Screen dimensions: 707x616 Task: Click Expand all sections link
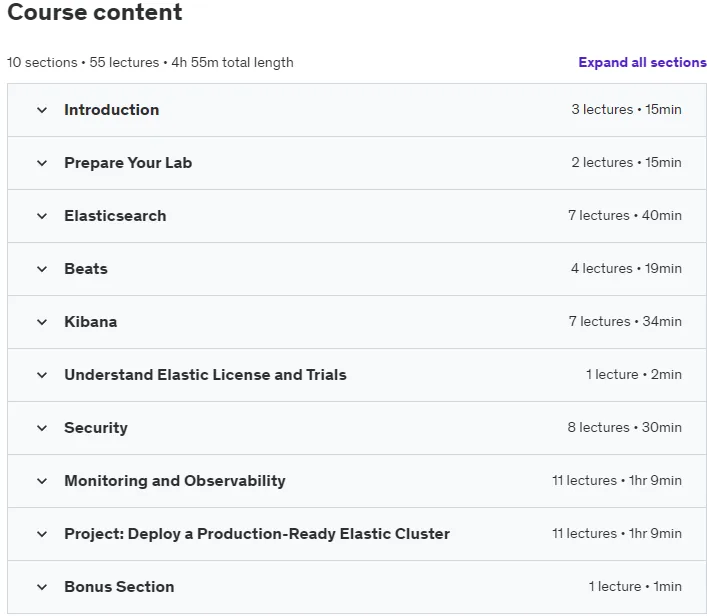(643, 62)
